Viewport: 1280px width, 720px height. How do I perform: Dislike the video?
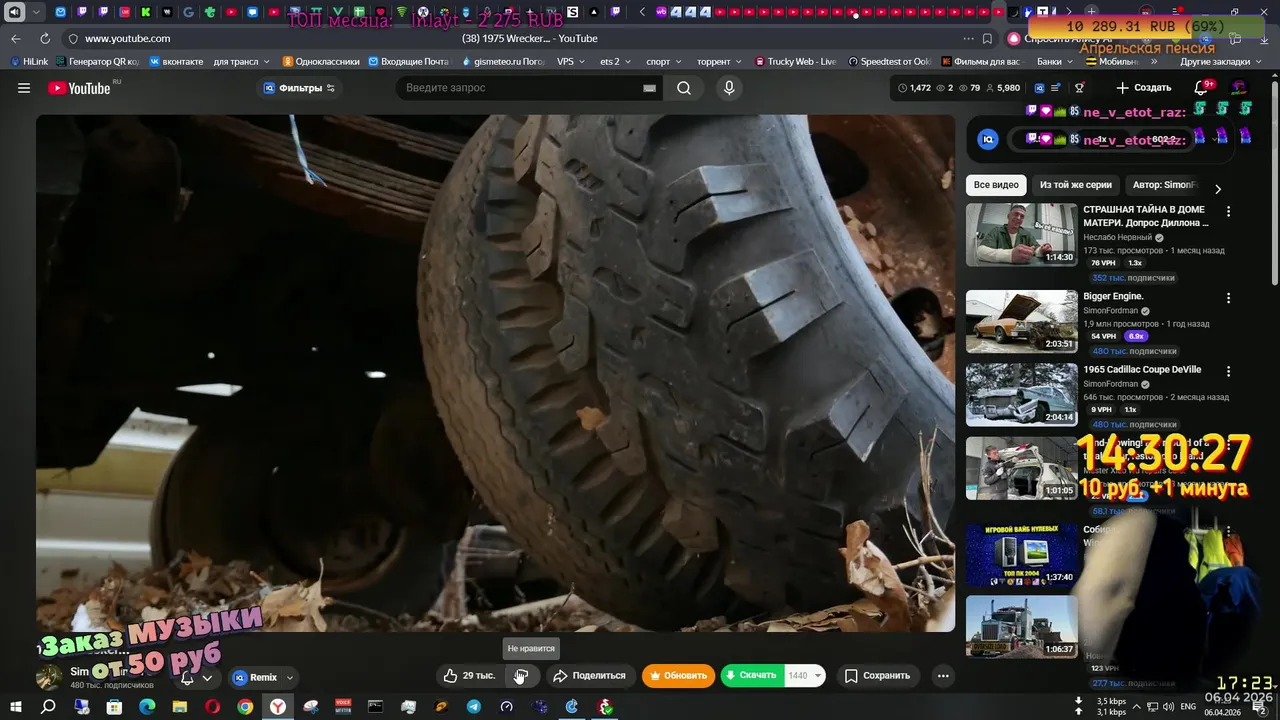[521, 676]
